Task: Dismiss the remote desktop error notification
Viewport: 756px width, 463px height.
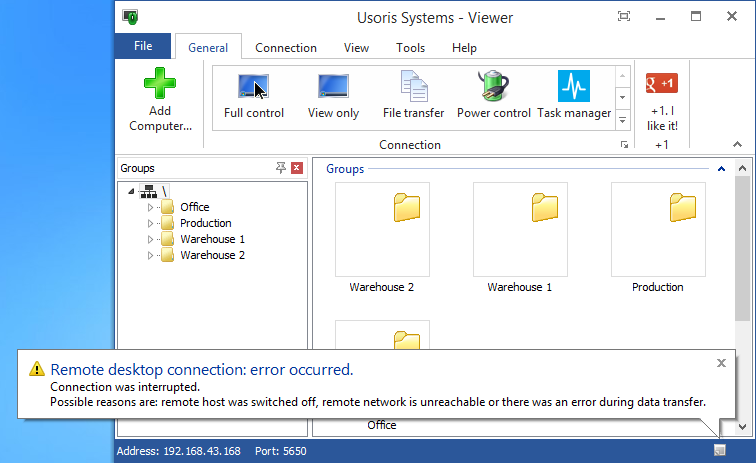Action: [x=722, y=363]
